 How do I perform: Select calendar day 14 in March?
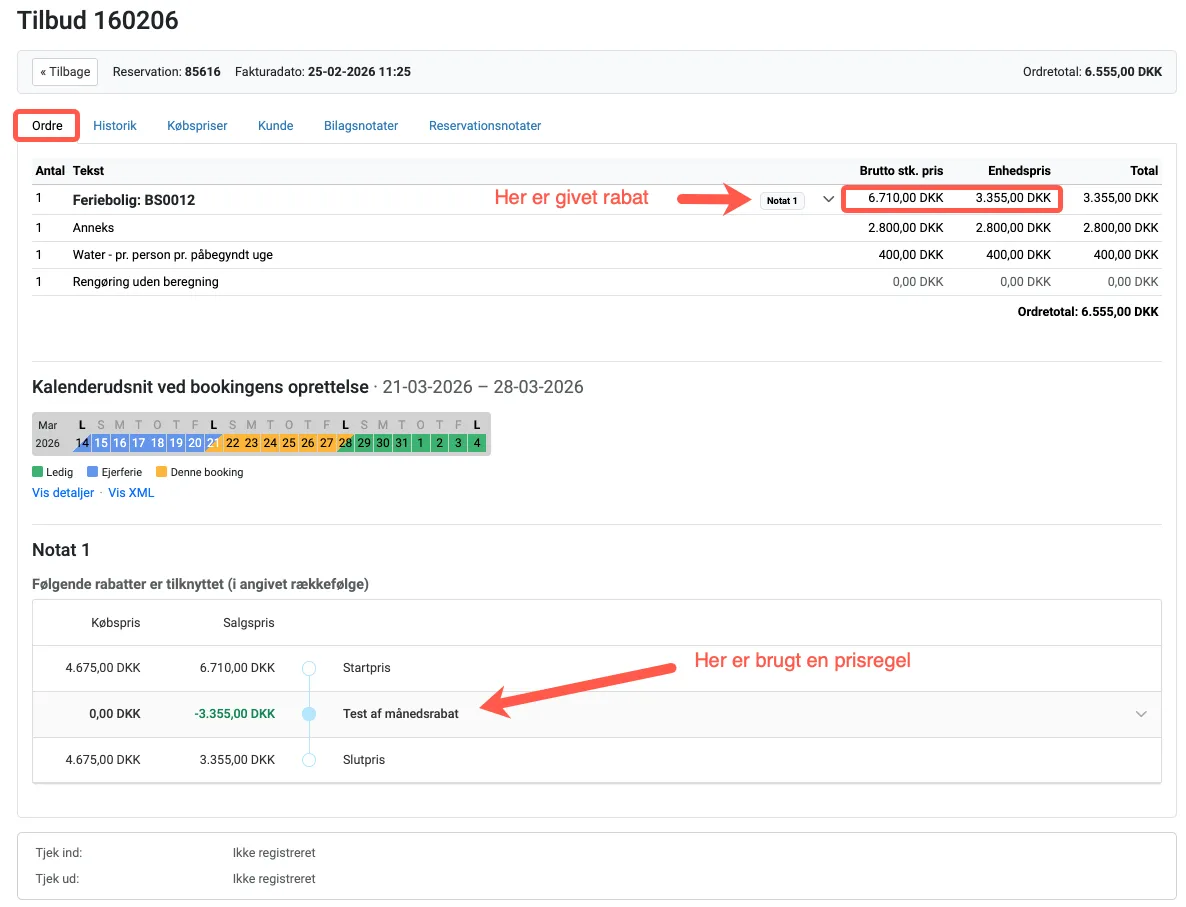(82, 443)
